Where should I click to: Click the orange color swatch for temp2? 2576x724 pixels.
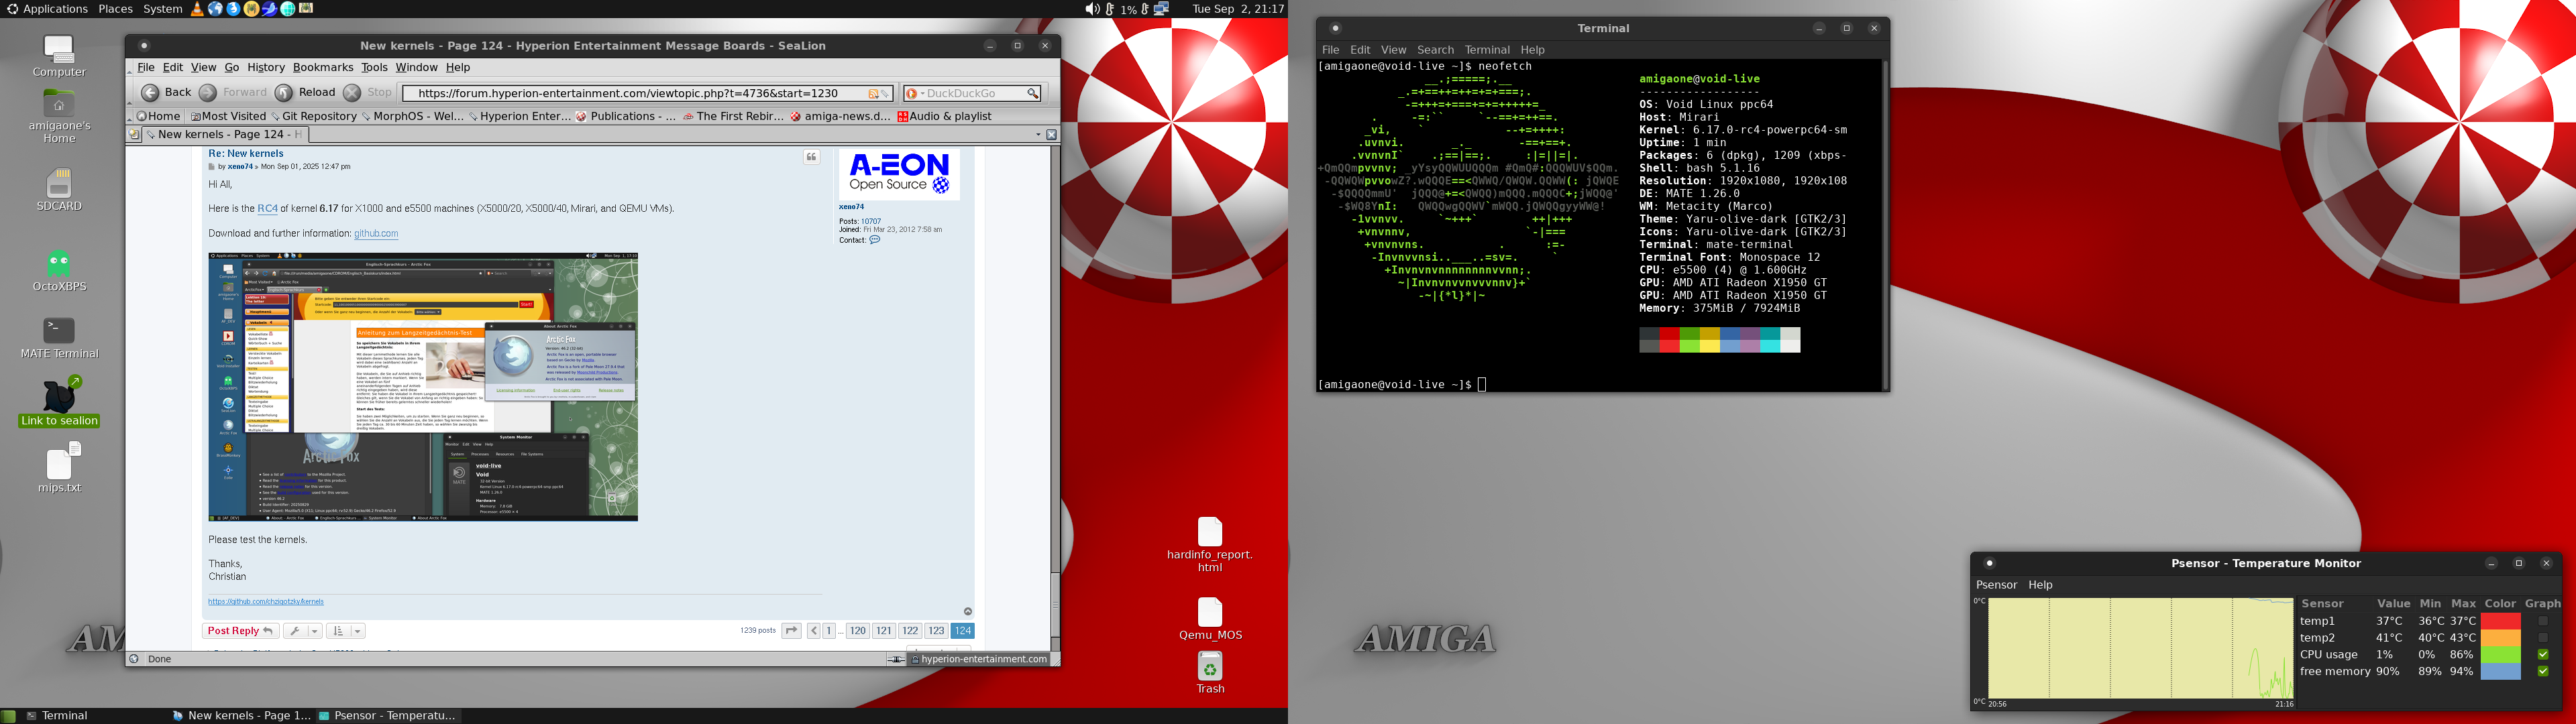pyautogui.click(x=2500, y=638)
